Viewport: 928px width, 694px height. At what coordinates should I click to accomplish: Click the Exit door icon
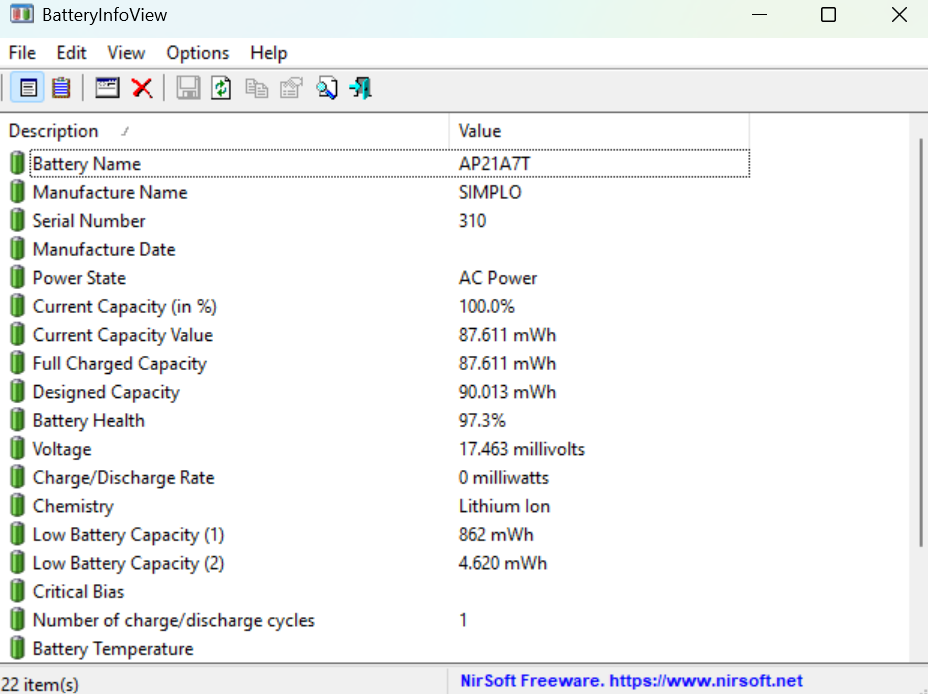click(x=360, y=88)
